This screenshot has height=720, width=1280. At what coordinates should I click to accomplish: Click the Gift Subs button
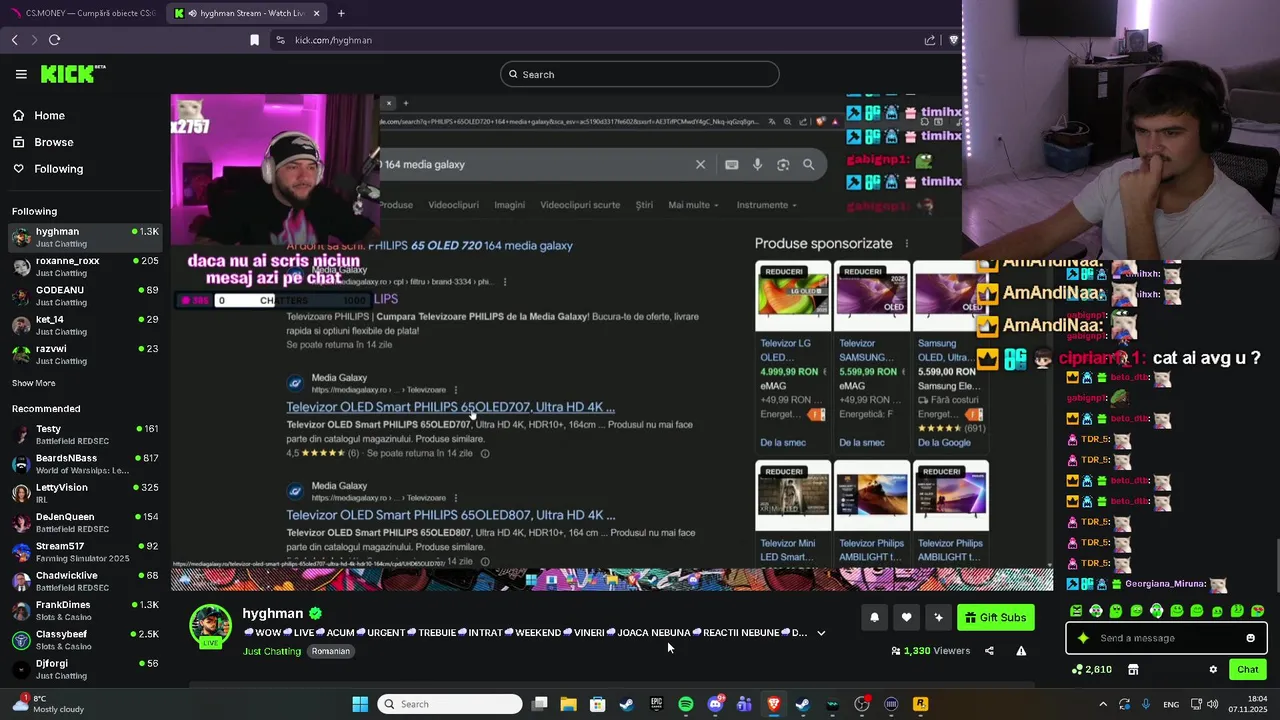(995, 618)
